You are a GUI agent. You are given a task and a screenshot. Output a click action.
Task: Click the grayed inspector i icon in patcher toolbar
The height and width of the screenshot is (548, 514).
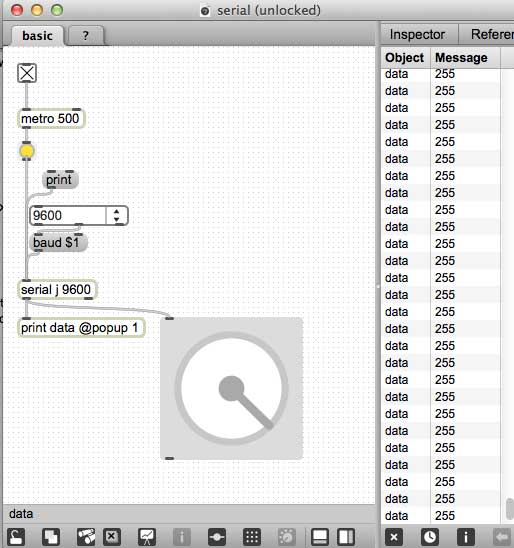coord(182,536)
